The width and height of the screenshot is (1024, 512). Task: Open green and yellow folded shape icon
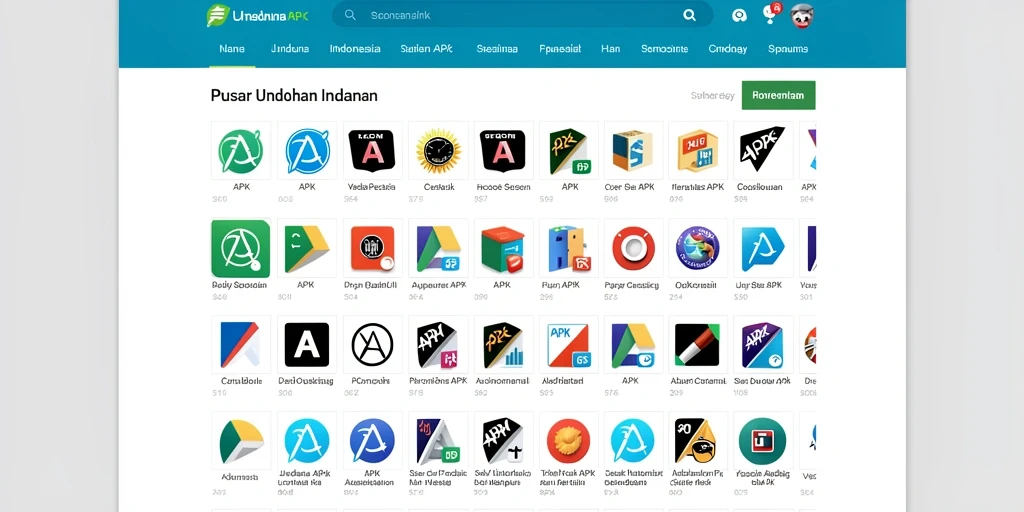coord(307,249)
